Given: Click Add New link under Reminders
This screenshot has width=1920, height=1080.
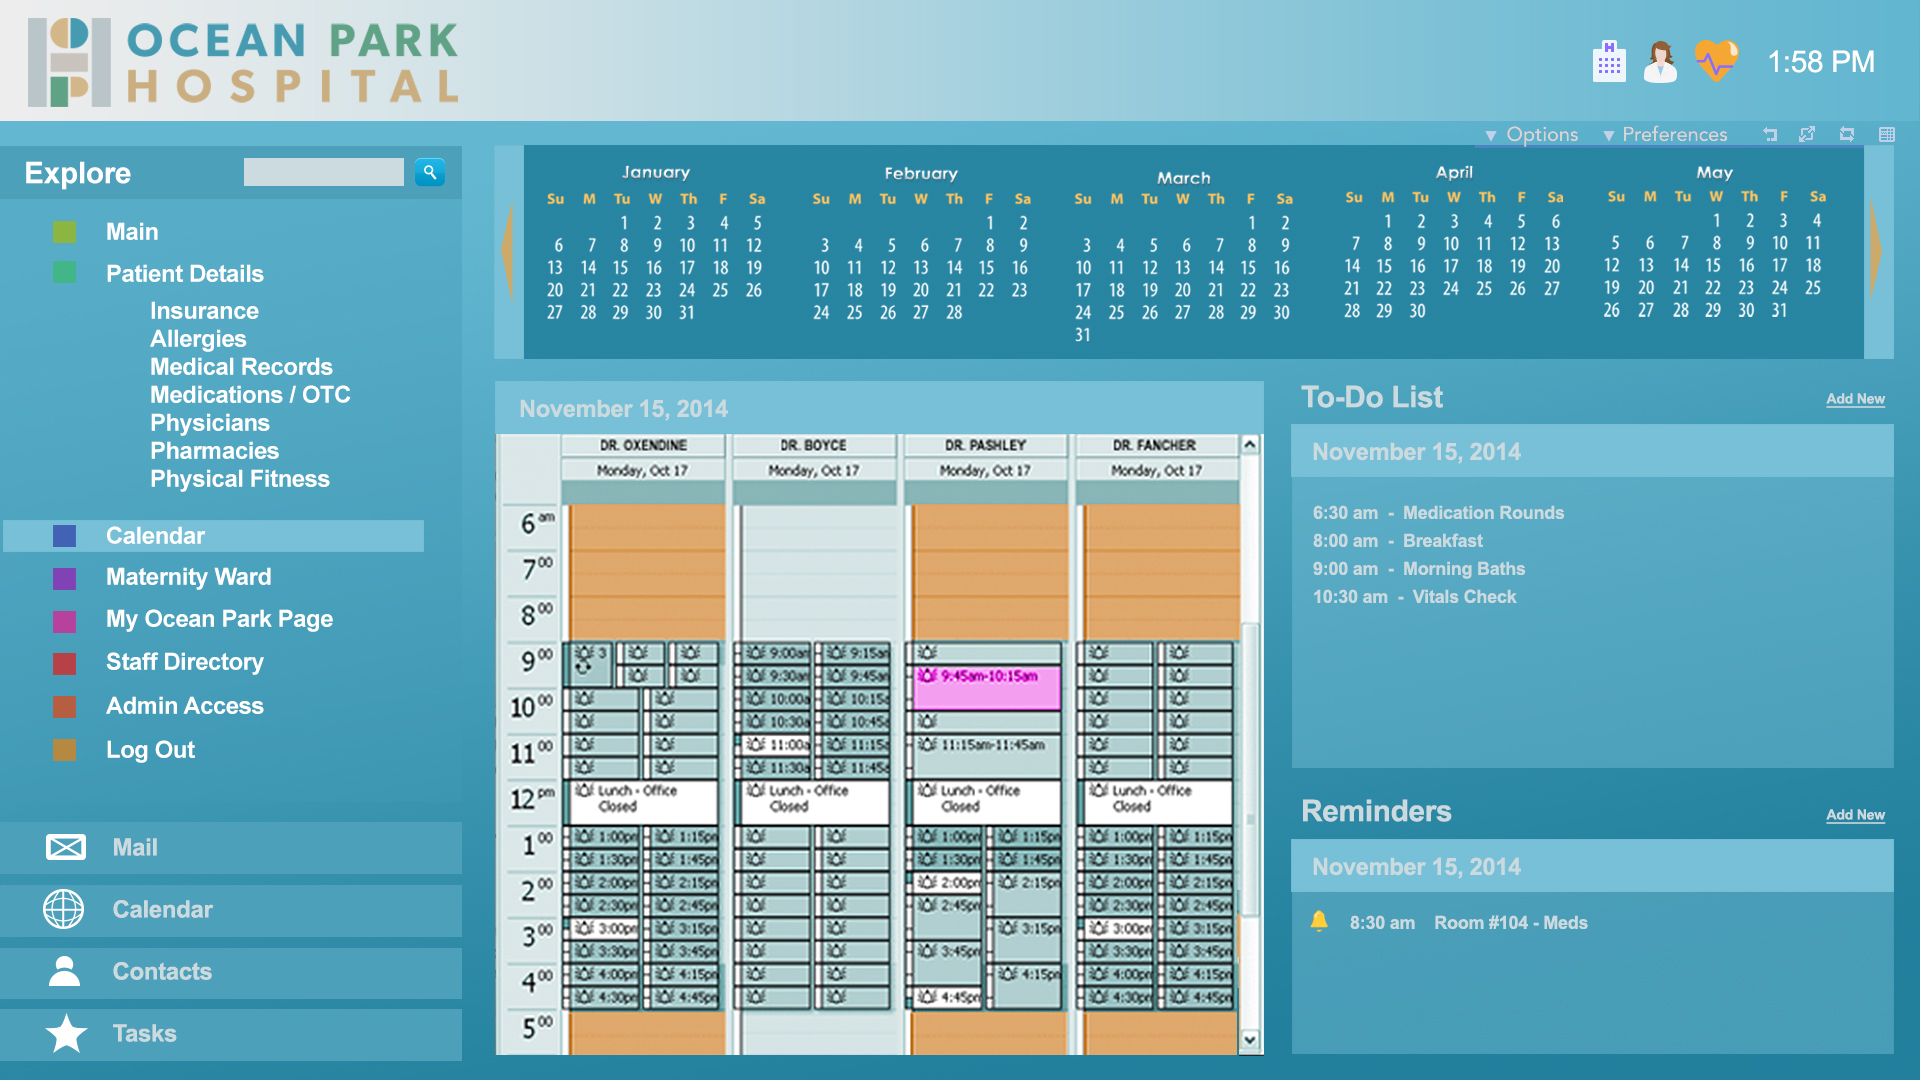Looking at the screenshot, I should click(1855, 815).
